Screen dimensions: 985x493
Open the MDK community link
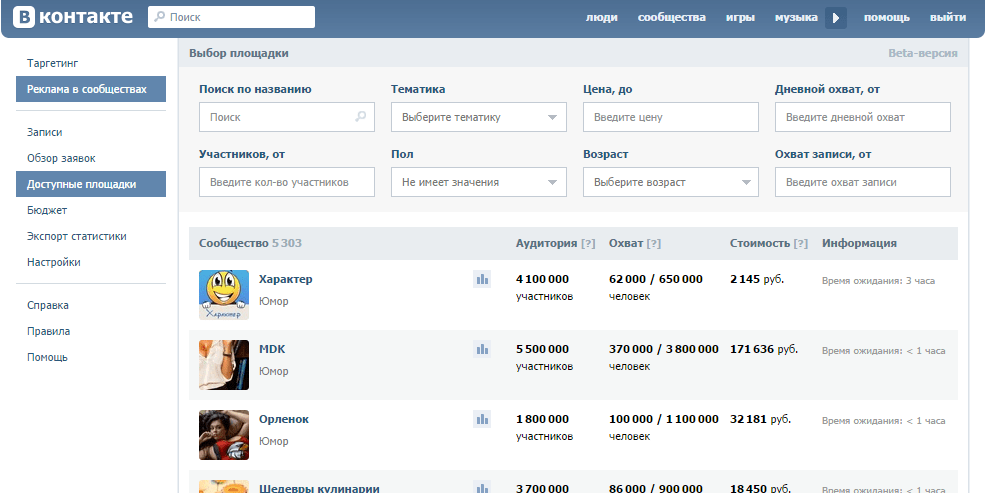pyautogui.click(x=272, y=349)
